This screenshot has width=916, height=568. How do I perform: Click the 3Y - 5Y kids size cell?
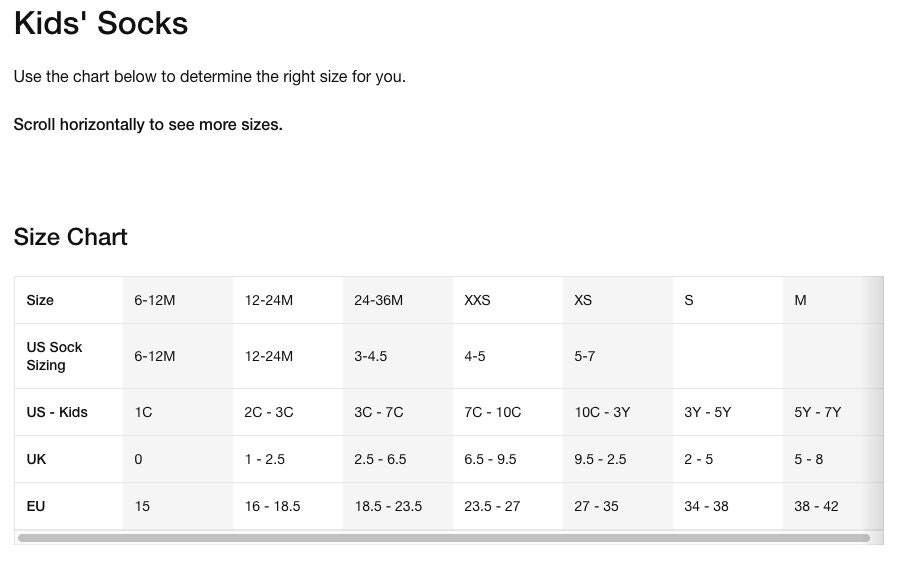(707, 412)
